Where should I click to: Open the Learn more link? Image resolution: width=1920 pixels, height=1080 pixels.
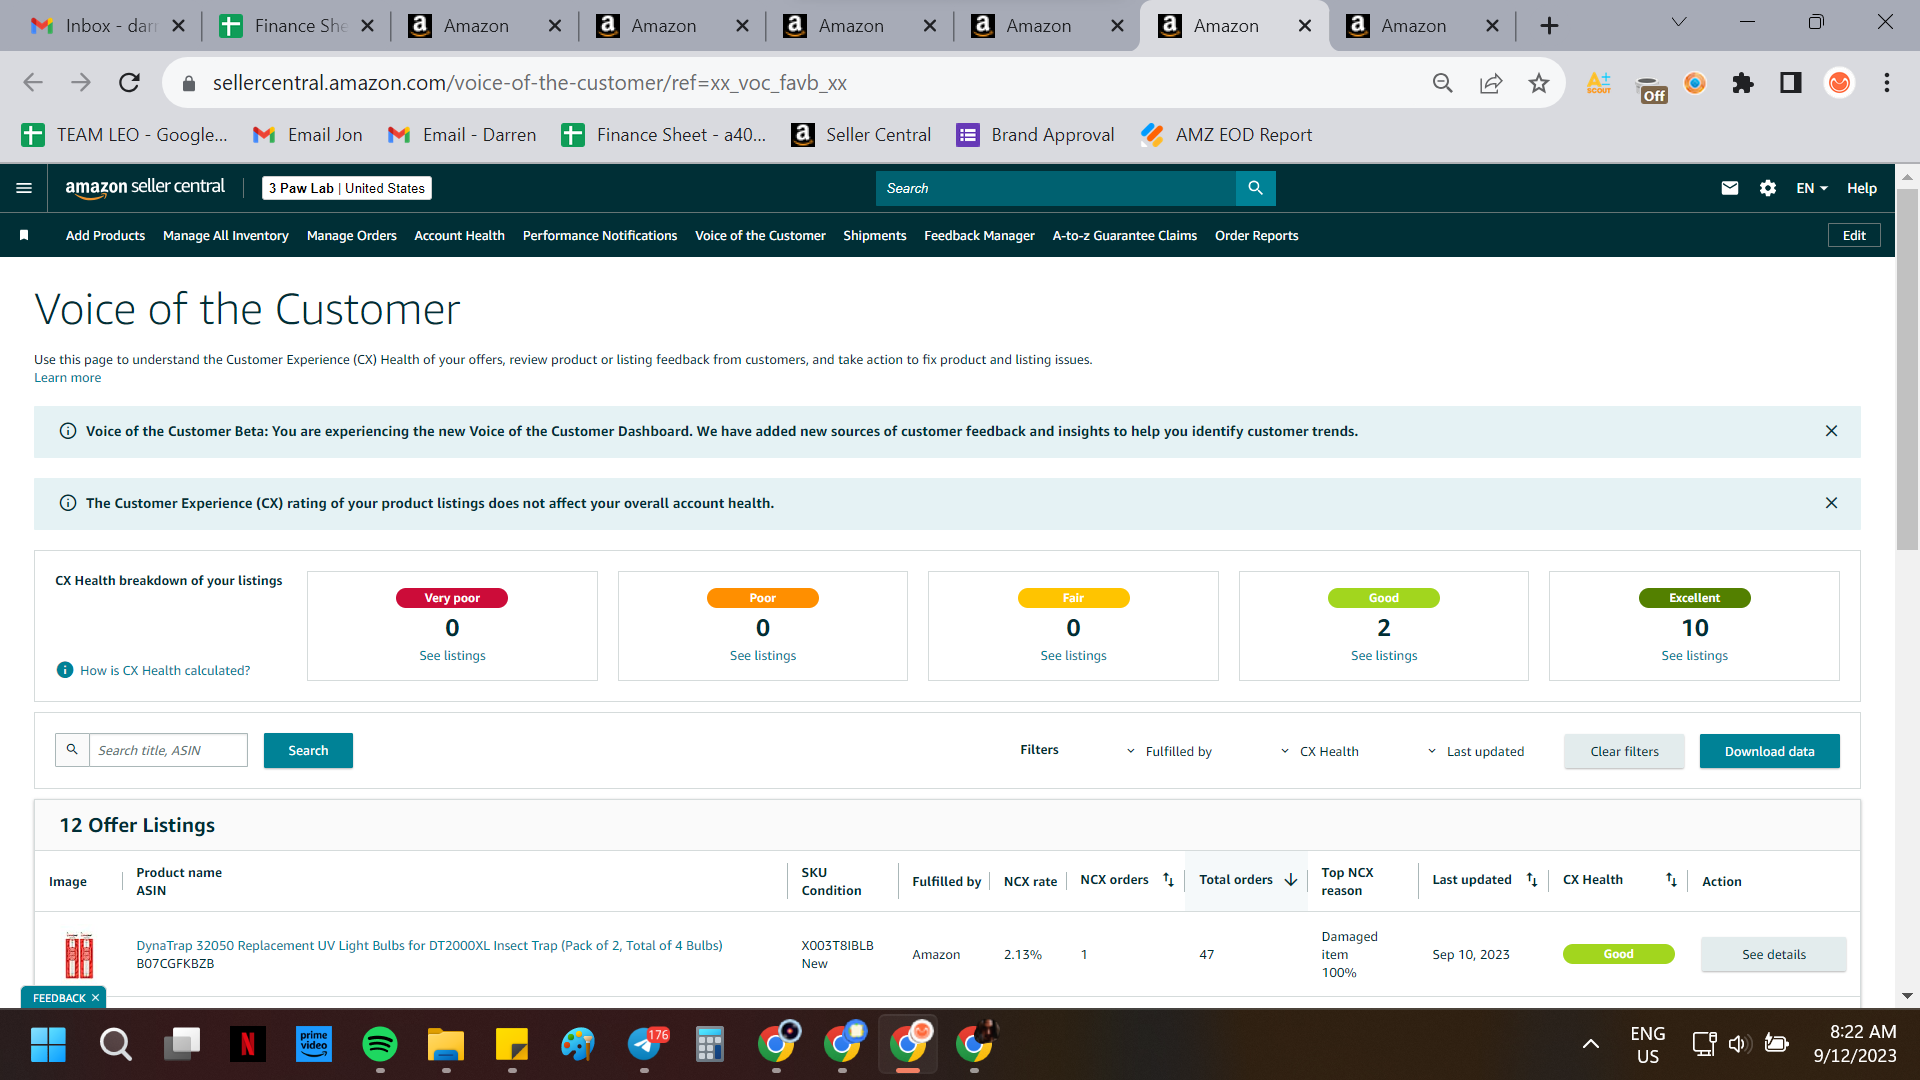67,378
